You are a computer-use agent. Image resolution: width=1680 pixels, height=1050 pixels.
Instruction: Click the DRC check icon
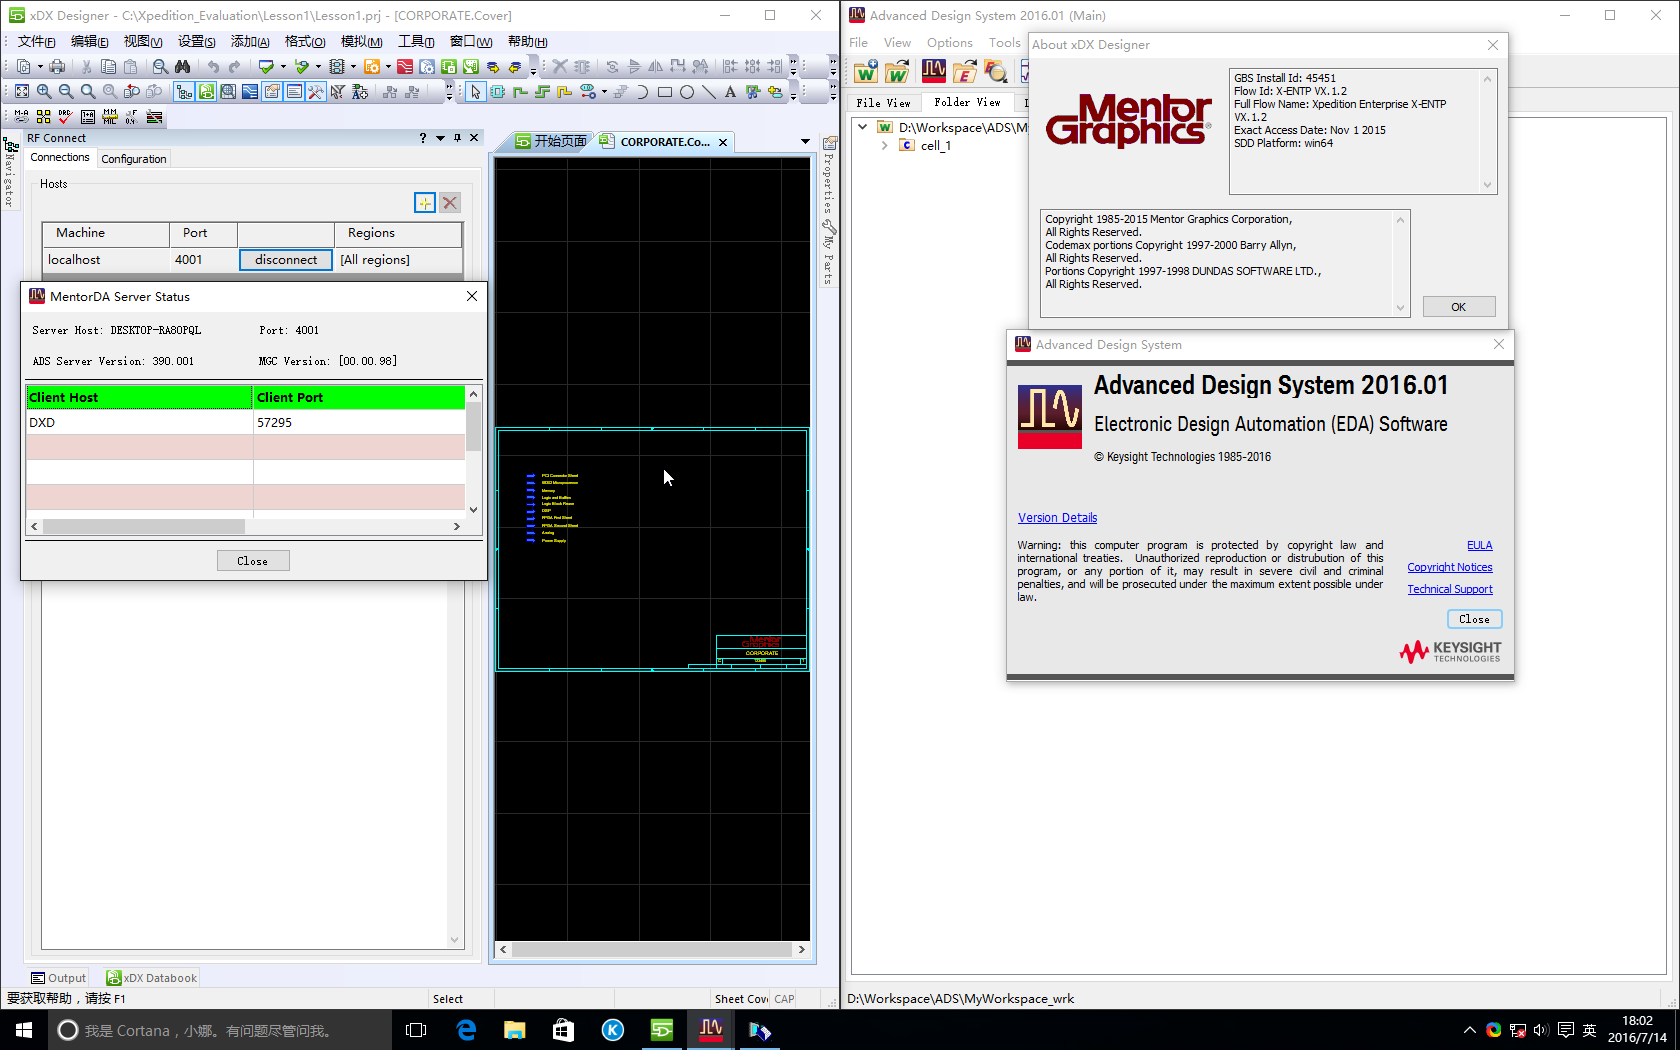(x=65, y=117)
